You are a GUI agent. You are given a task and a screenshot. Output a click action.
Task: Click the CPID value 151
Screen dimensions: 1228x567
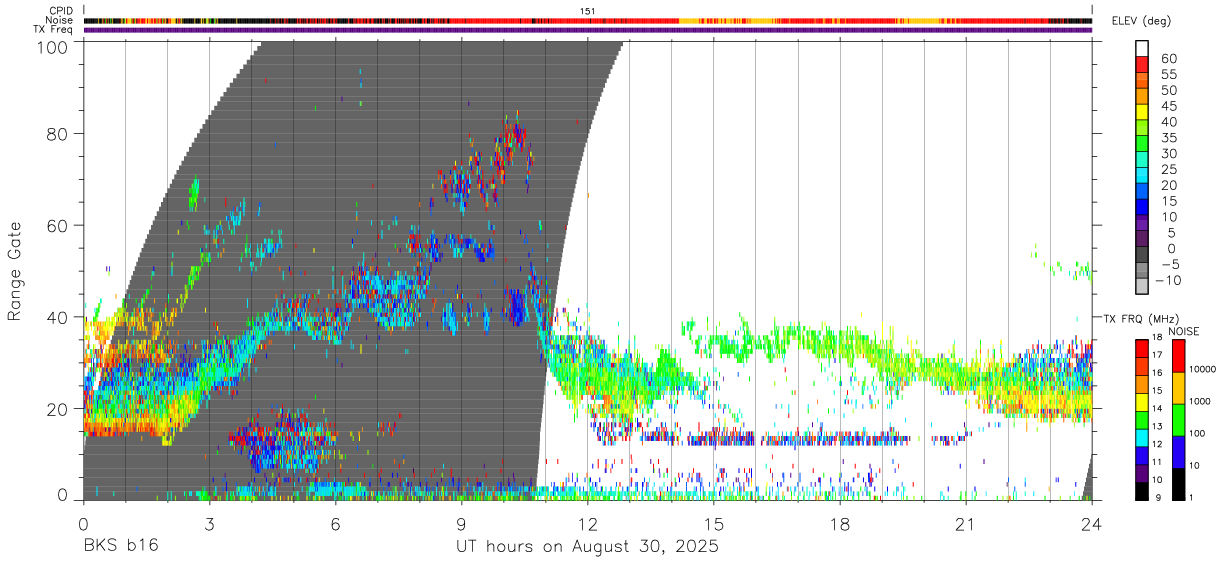(587, 11)
